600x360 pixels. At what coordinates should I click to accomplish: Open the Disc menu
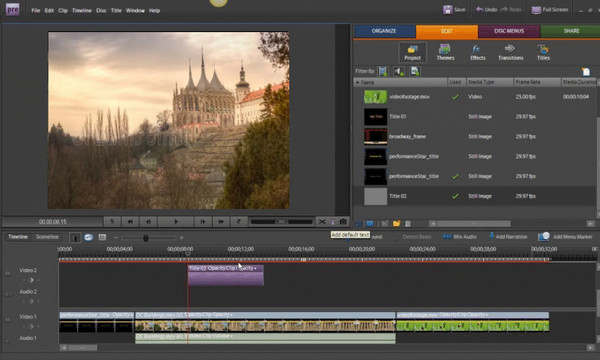pos(101,10)
